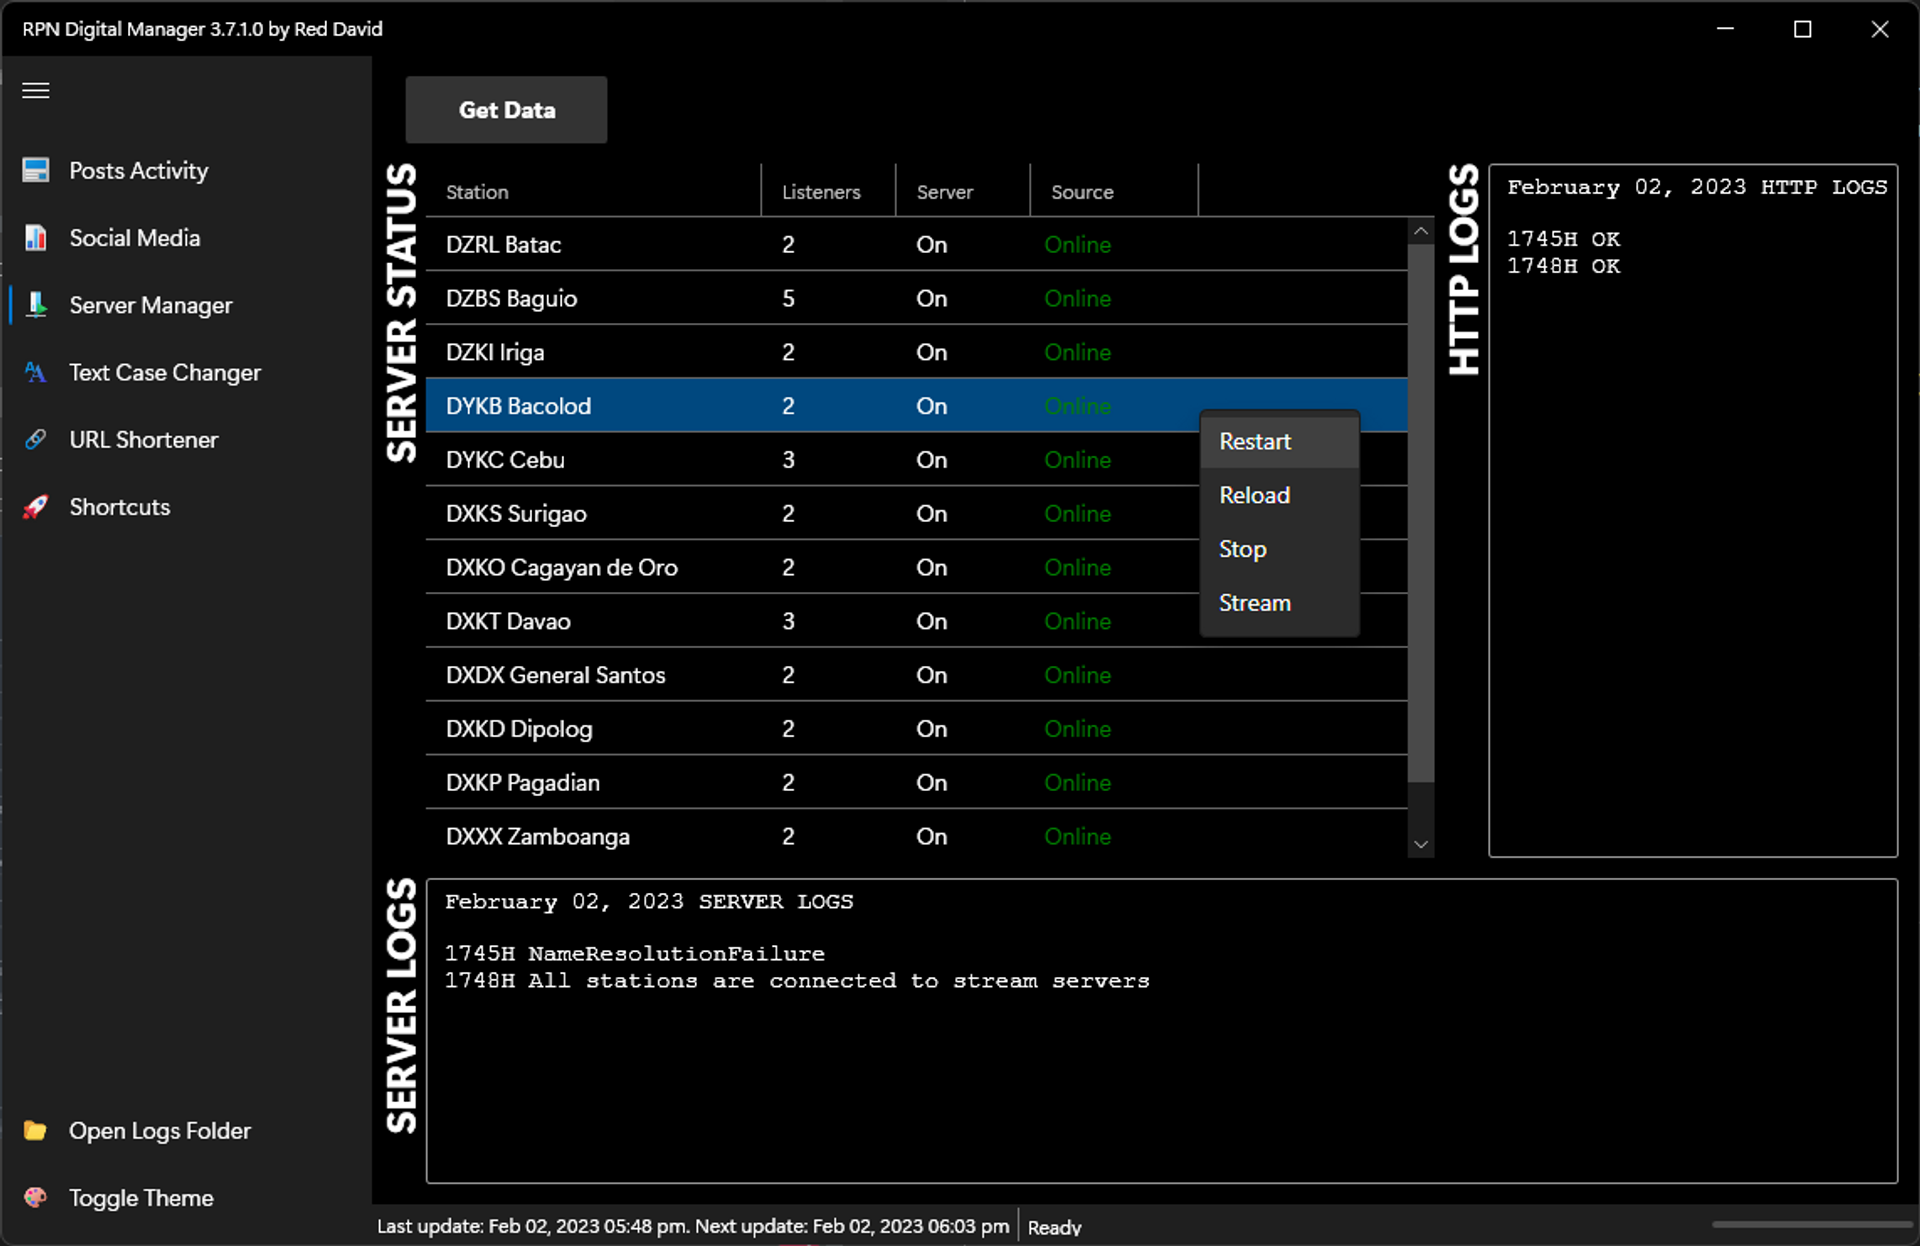
Task: Click the Ready status indicator
Action: coord(1054,1227)
